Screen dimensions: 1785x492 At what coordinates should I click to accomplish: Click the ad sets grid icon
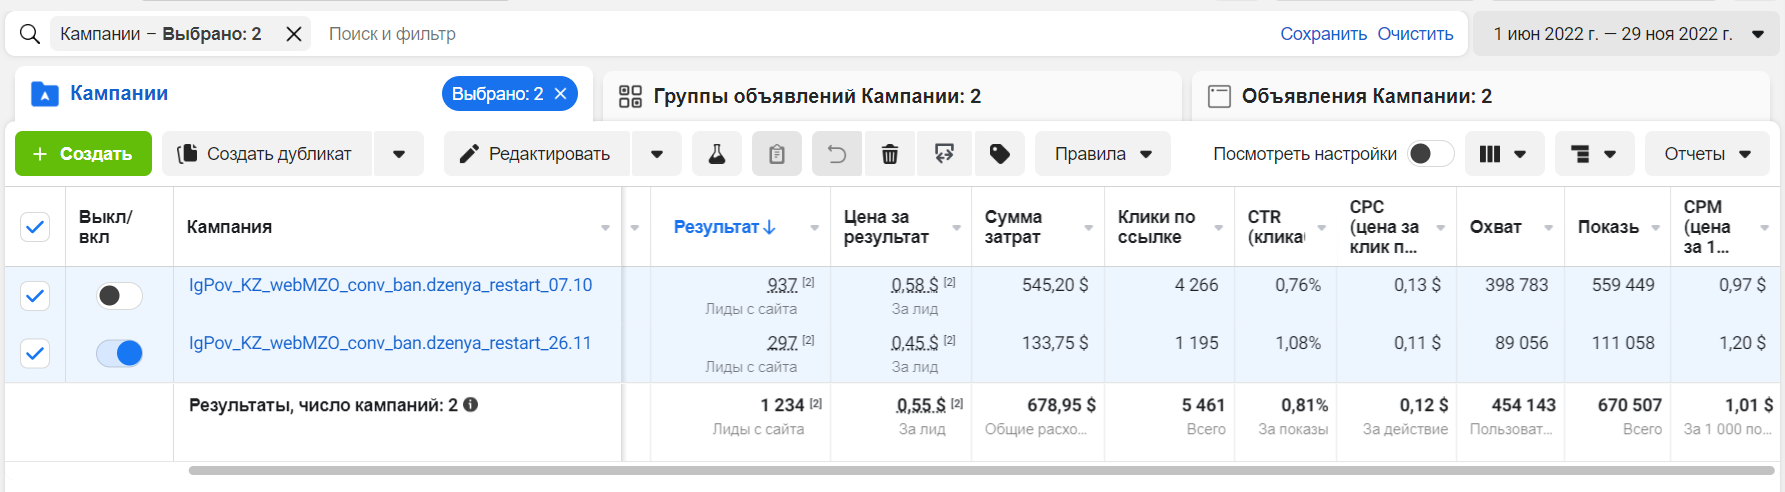click(630, 96)
